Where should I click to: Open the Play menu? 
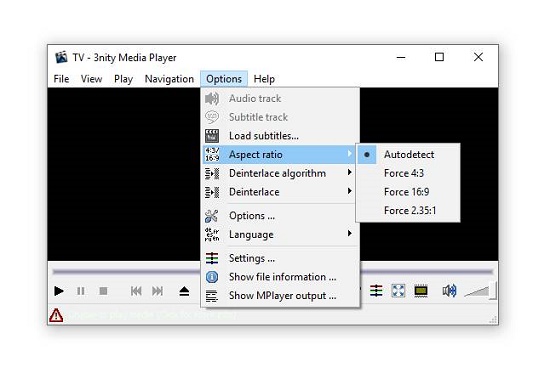pyautogui.click(x=123, y=79)
